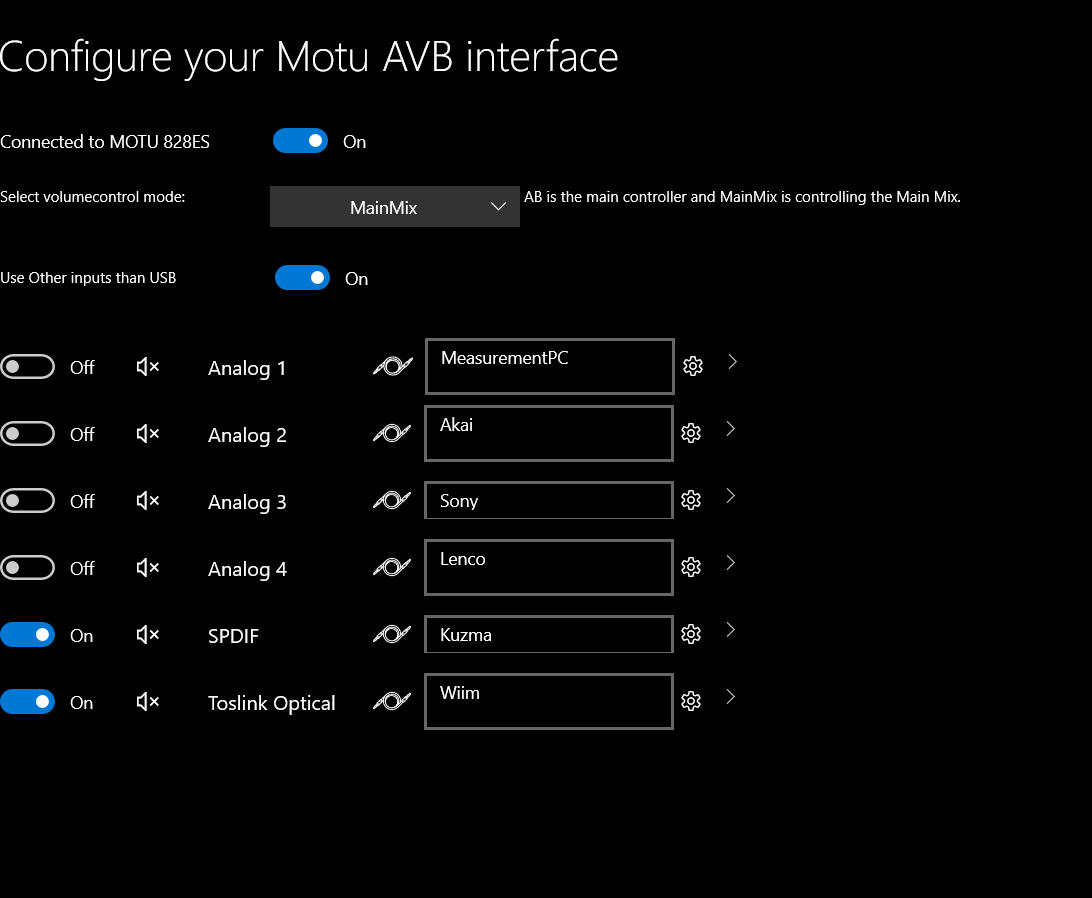Disable Use Other inputs than USB
The height and width of the screenshot is (898, 1092).
coord(302,278)
